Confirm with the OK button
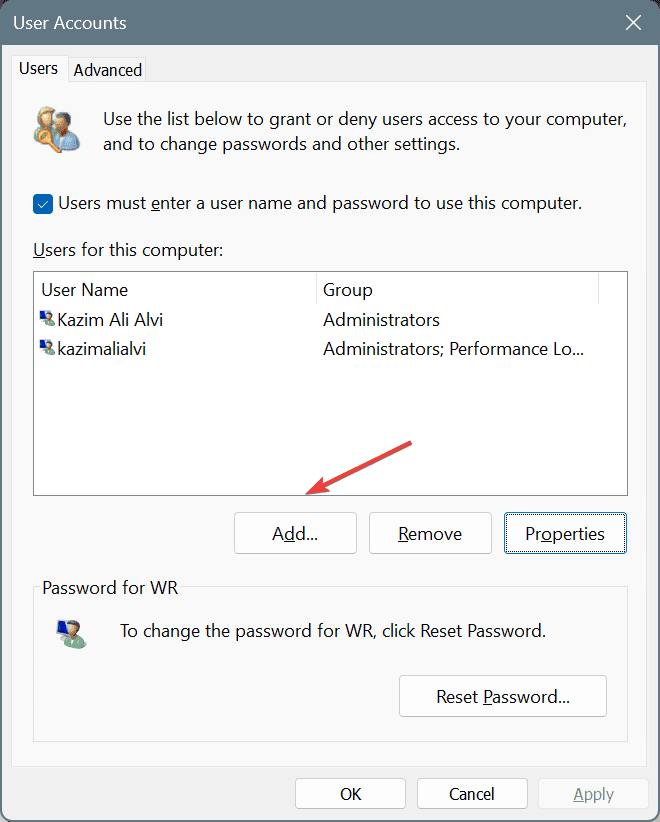 [350, 794]
